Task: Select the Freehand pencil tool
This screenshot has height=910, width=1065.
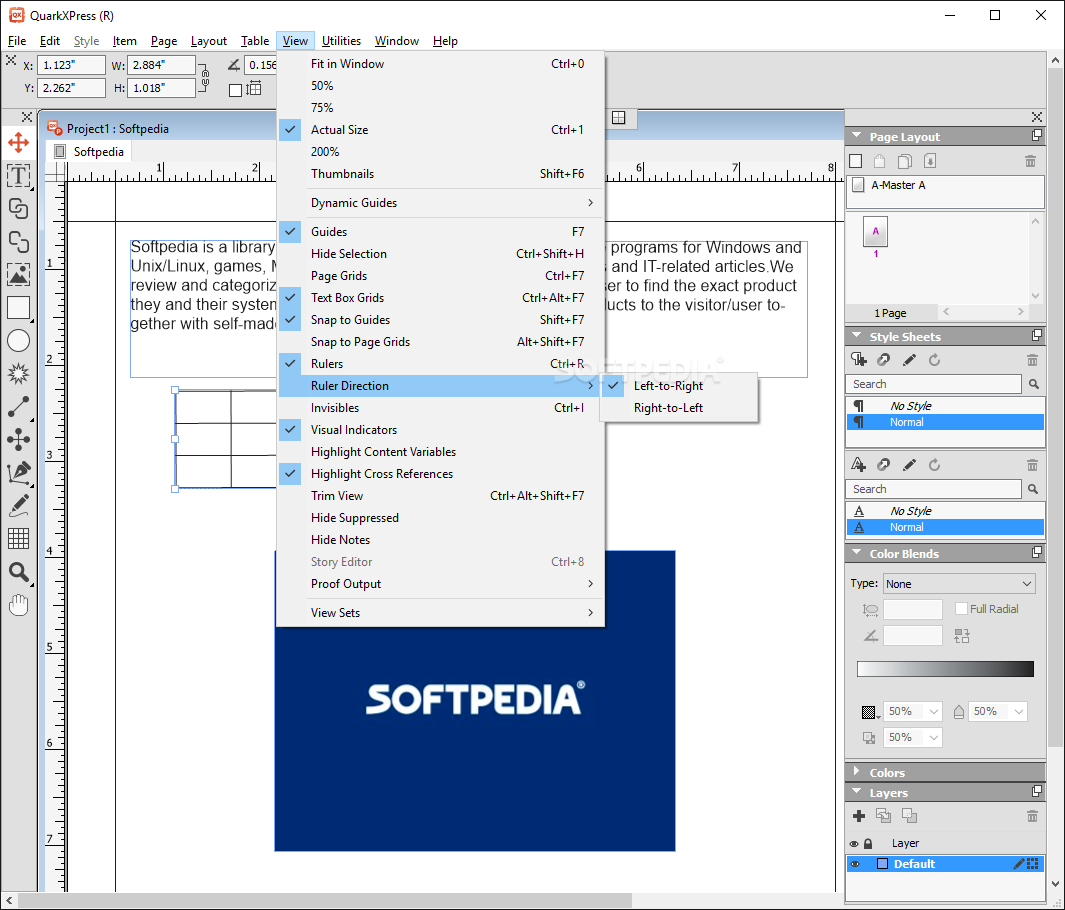Action: coord(18,505)
